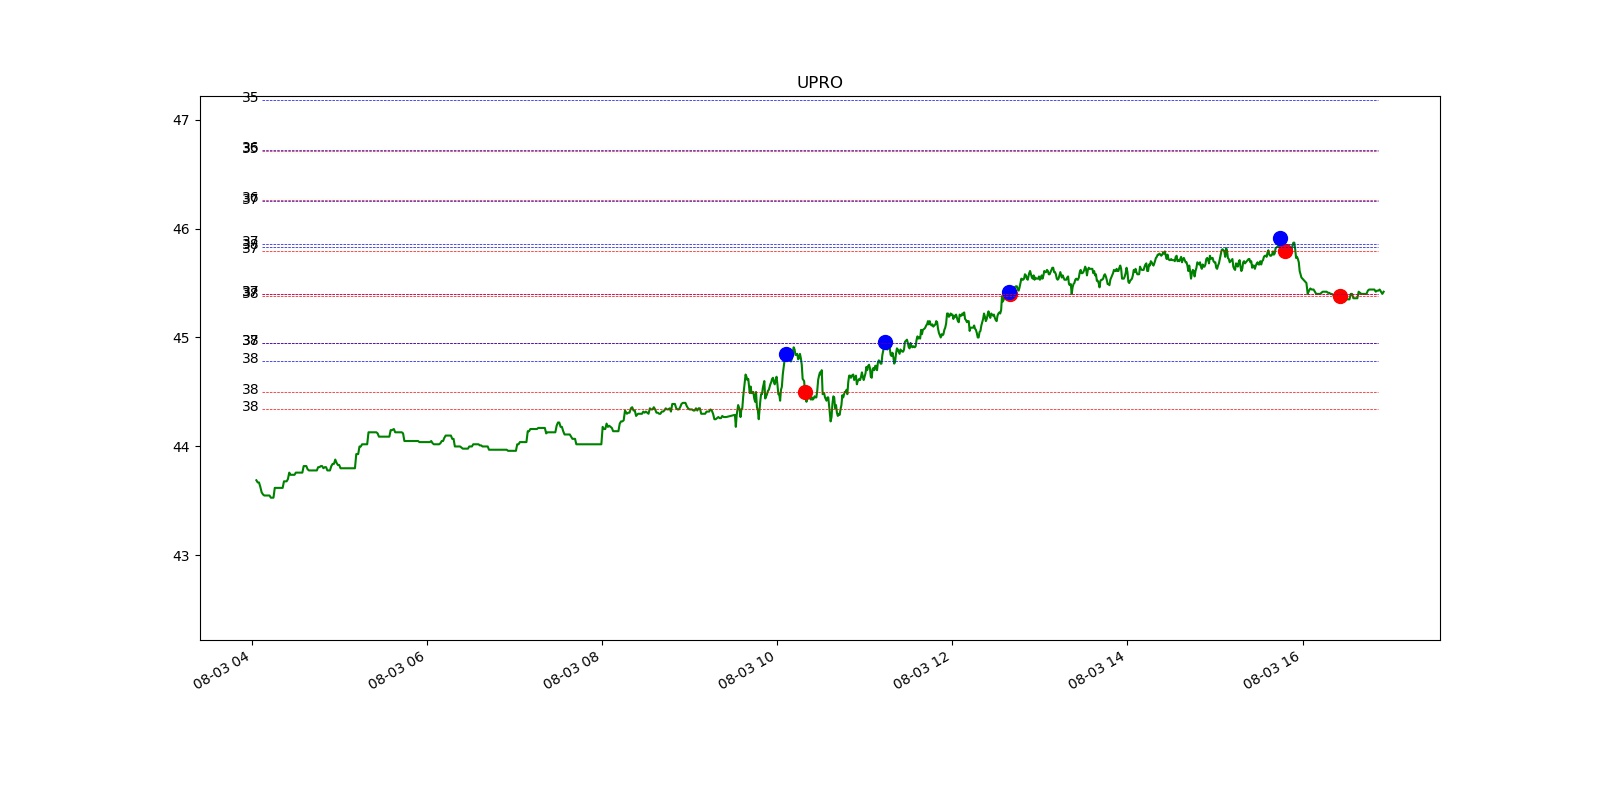Click the y-axis tick label 44
The width and height of the screenshot is (1600, 800).
click(181, 447)
